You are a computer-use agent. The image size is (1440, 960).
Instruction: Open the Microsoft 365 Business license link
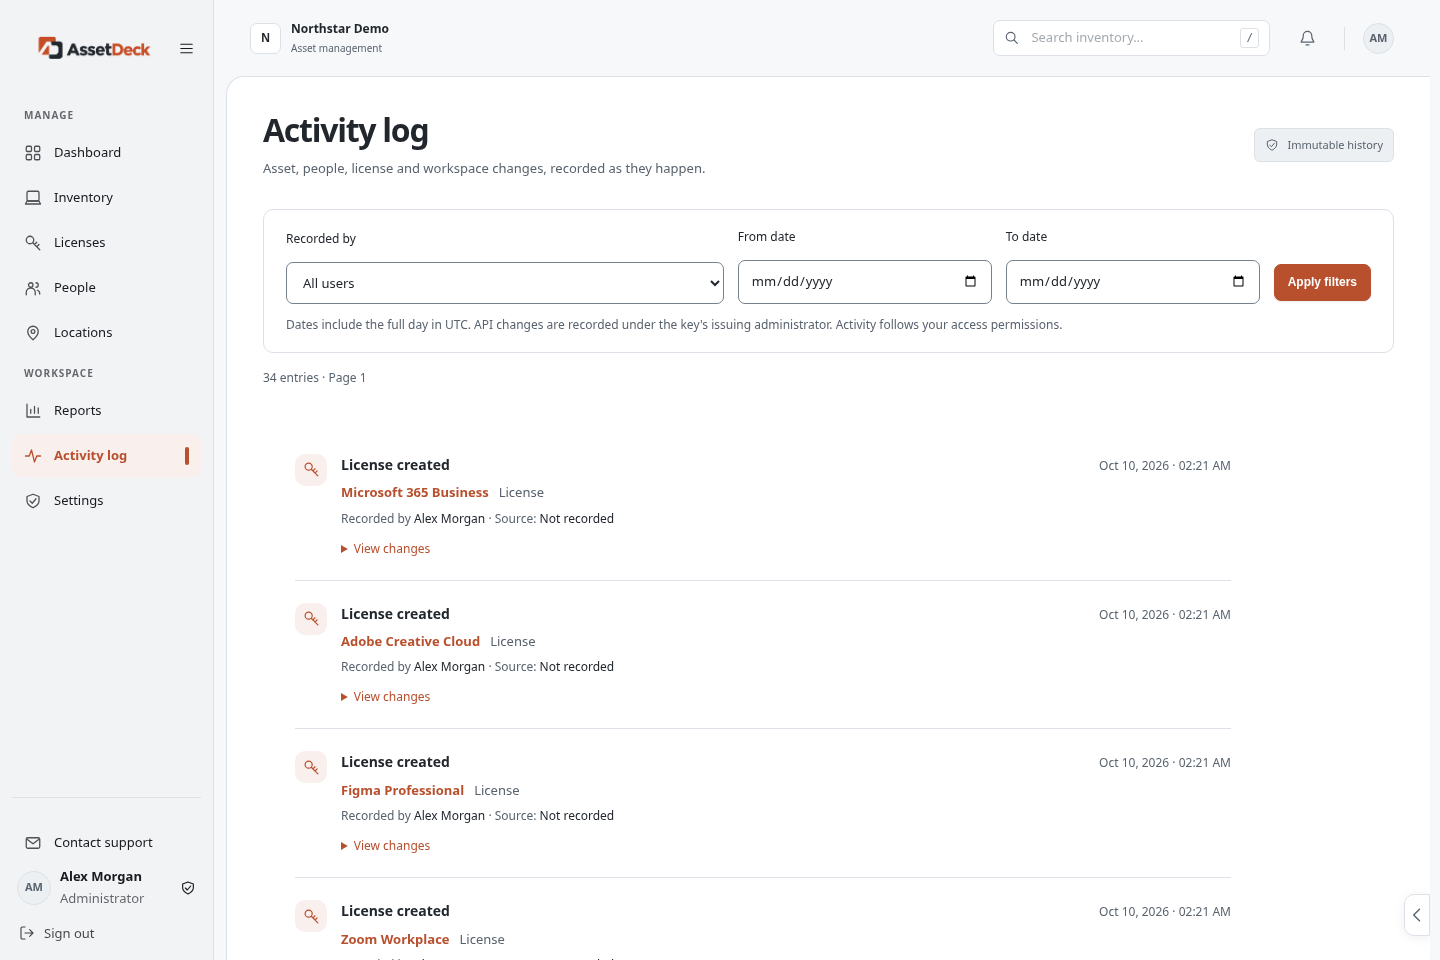(415, 492)
